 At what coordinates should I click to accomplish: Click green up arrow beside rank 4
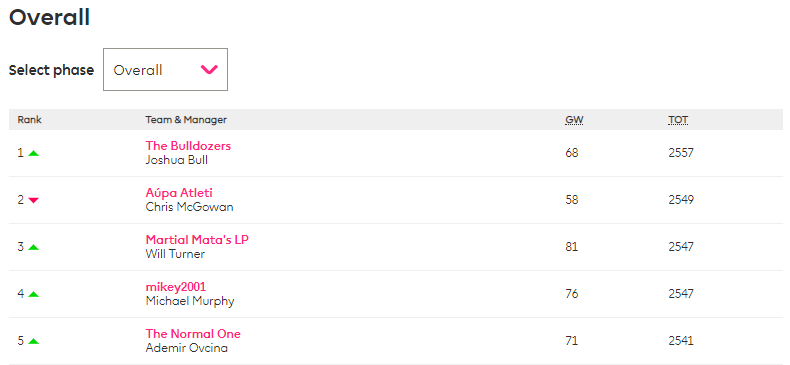click(33, 294)
